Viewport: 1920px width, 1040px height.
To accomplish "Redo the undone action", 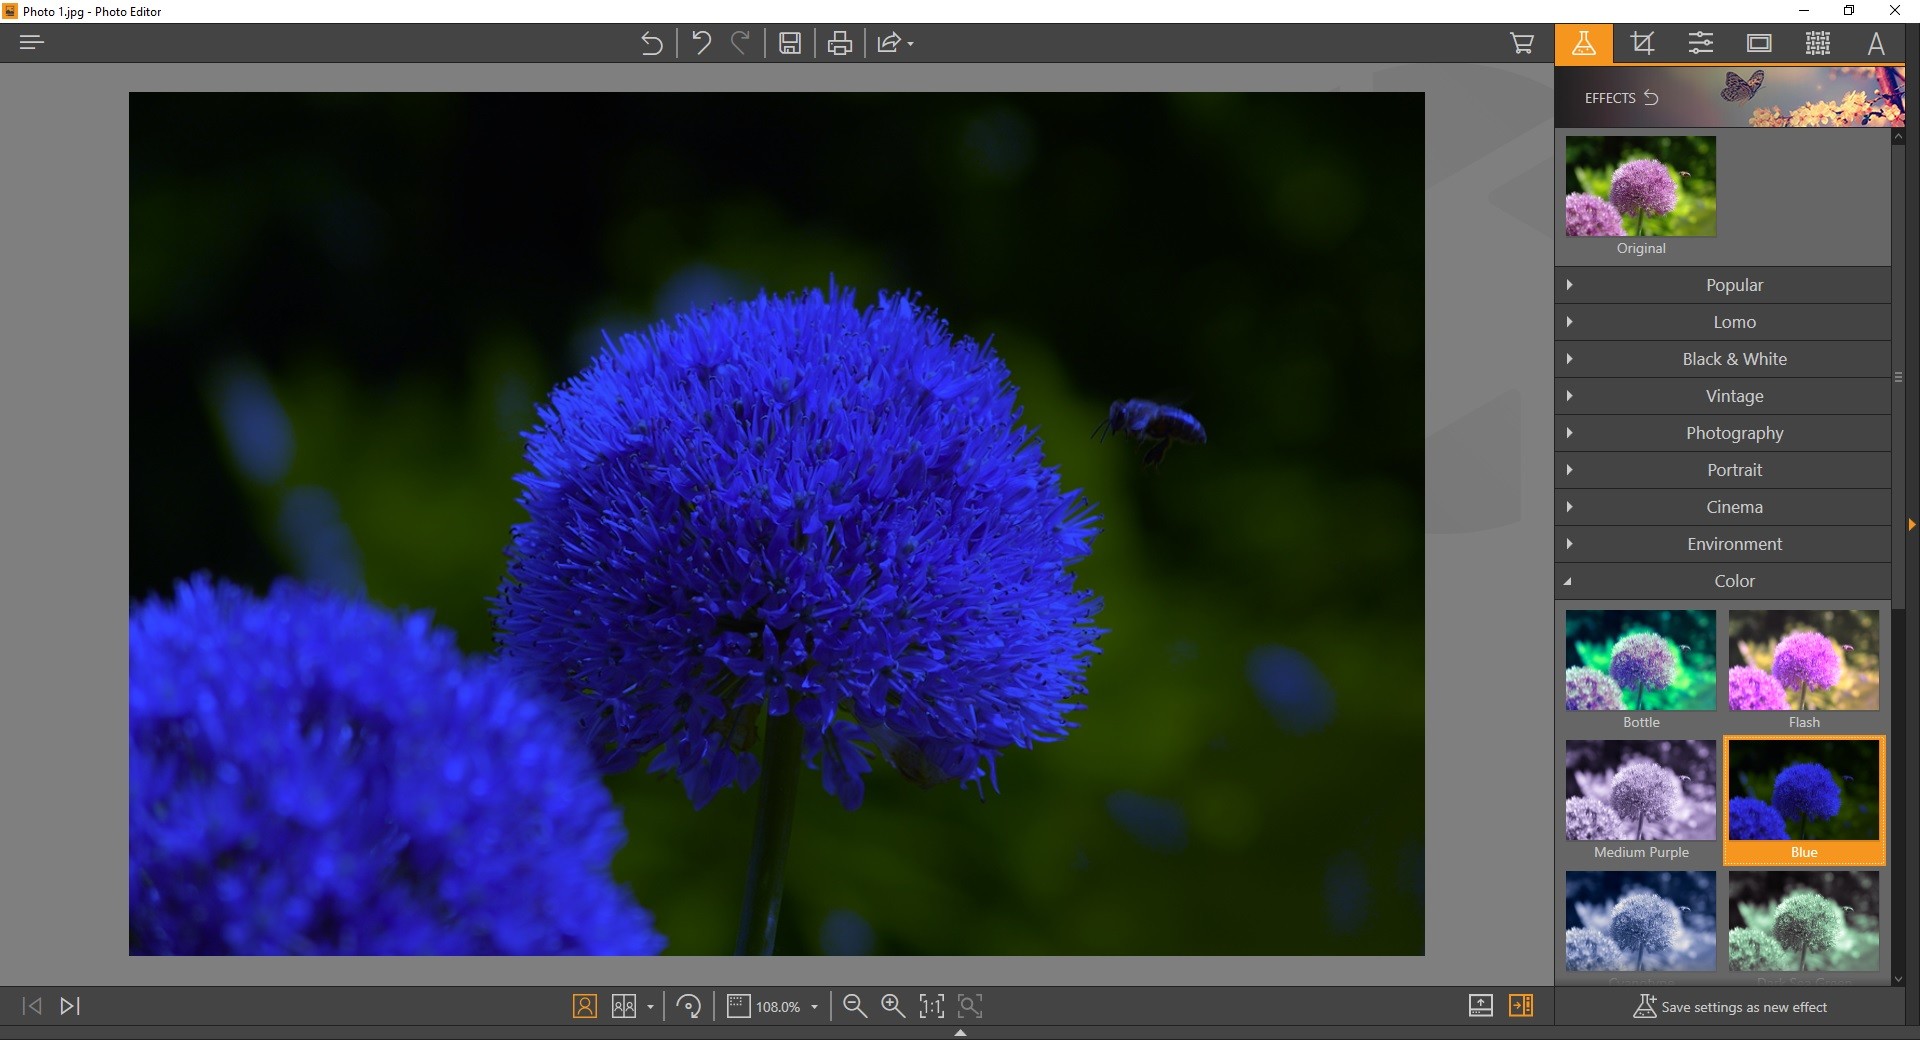I will 740,43.
